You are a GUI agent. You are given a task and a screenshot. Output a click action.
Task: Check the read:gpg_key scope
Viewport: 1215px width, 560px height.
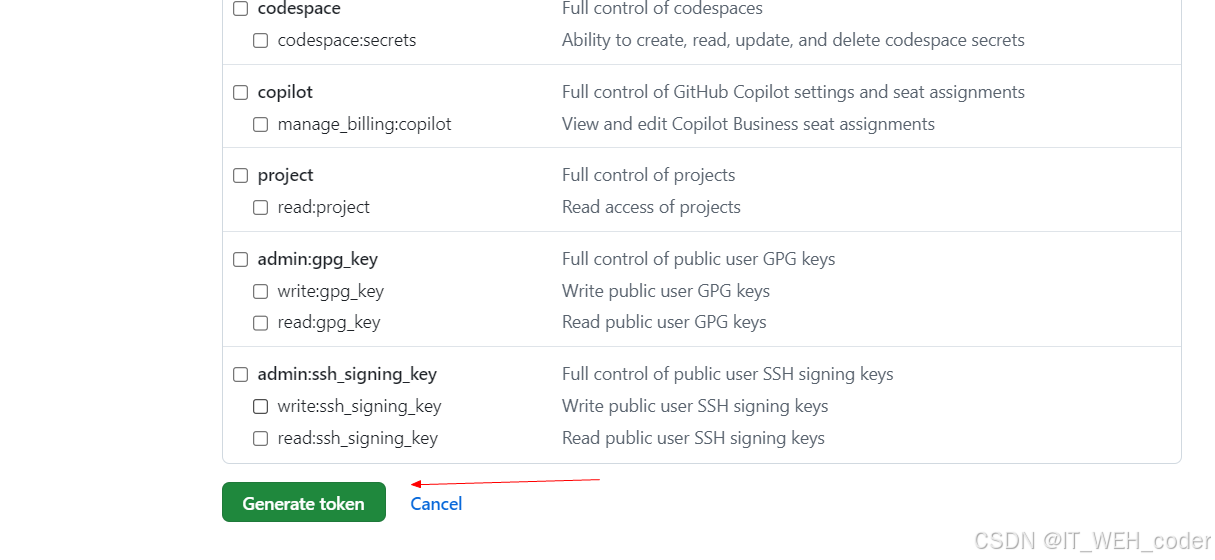click(260, 323)
